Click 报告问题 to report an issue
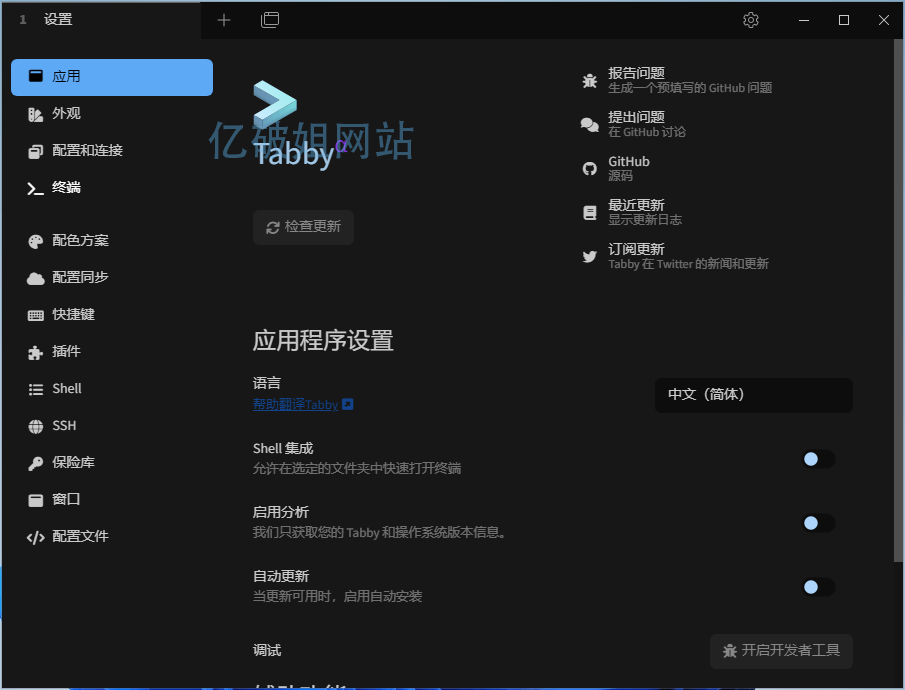 690,80
